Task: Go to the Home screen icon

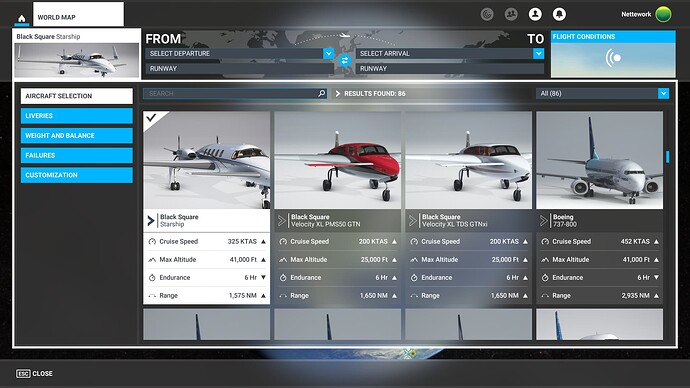Action: [x=22, y=18]
